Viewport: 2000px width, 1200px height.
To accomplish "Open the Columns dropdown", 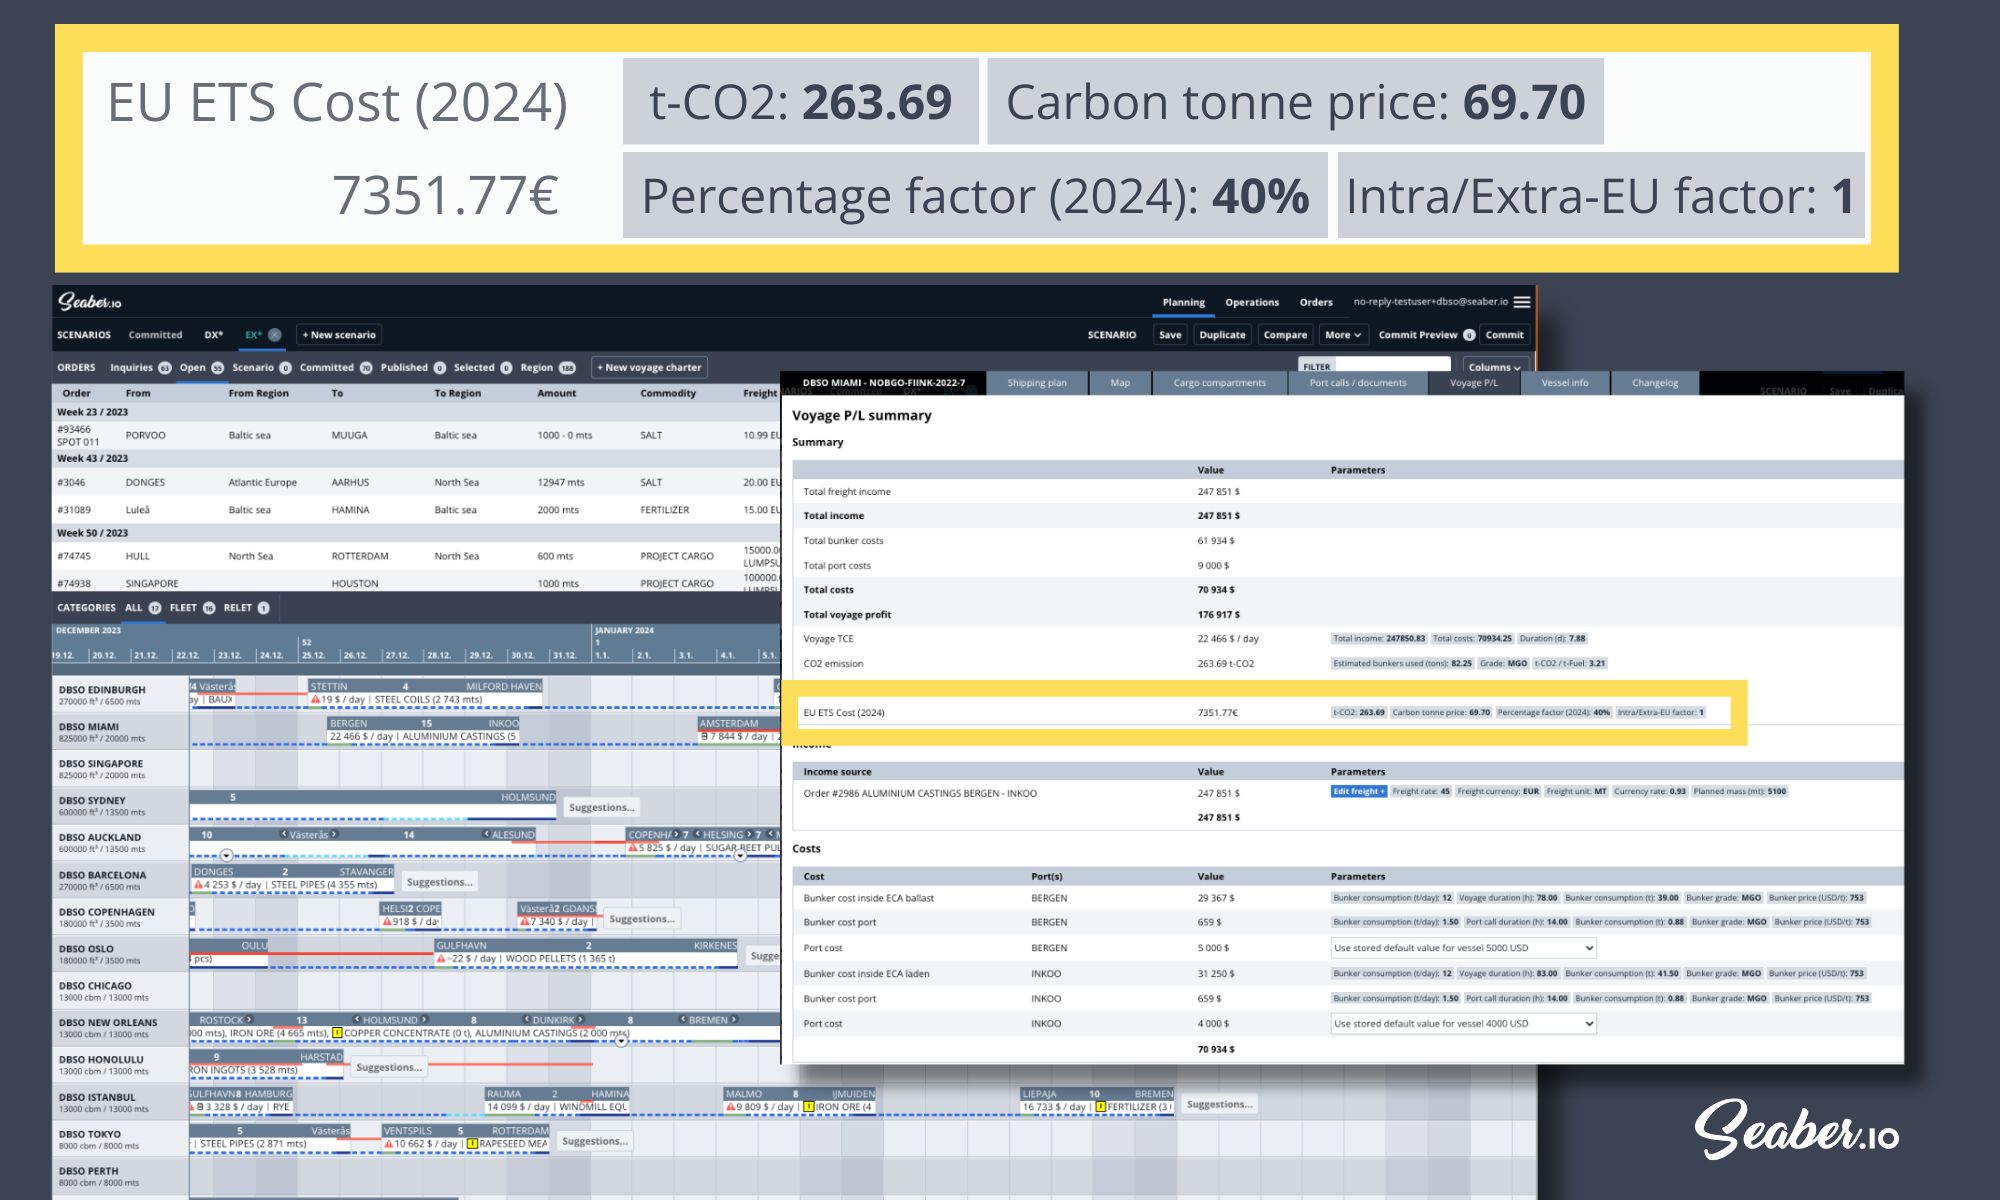I will coord(1494,367).
